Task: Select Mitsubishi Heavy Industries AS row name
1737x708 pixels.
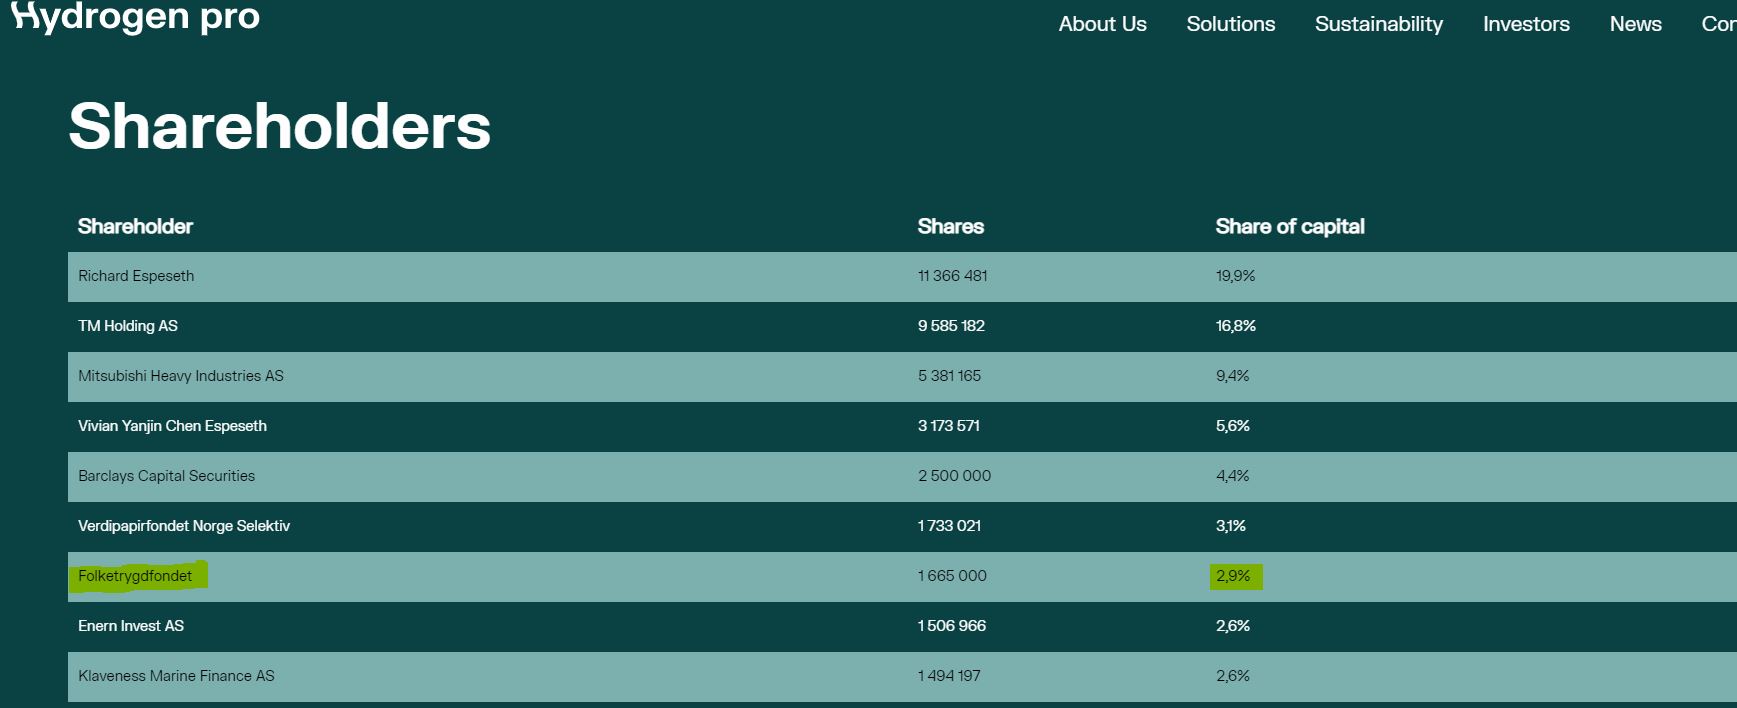Action: click(x=181, y=376)
